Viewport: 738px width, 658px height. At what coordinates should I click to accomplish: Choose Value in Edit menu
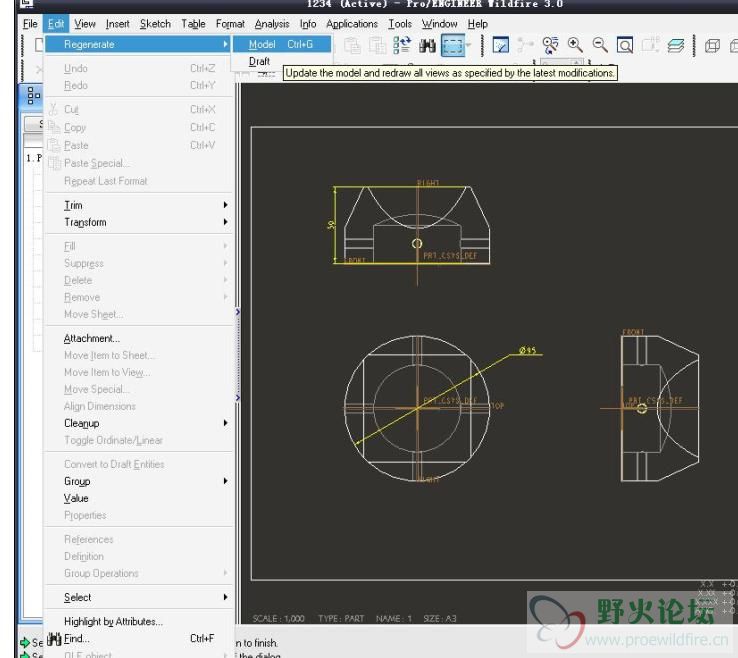(139, 498)
